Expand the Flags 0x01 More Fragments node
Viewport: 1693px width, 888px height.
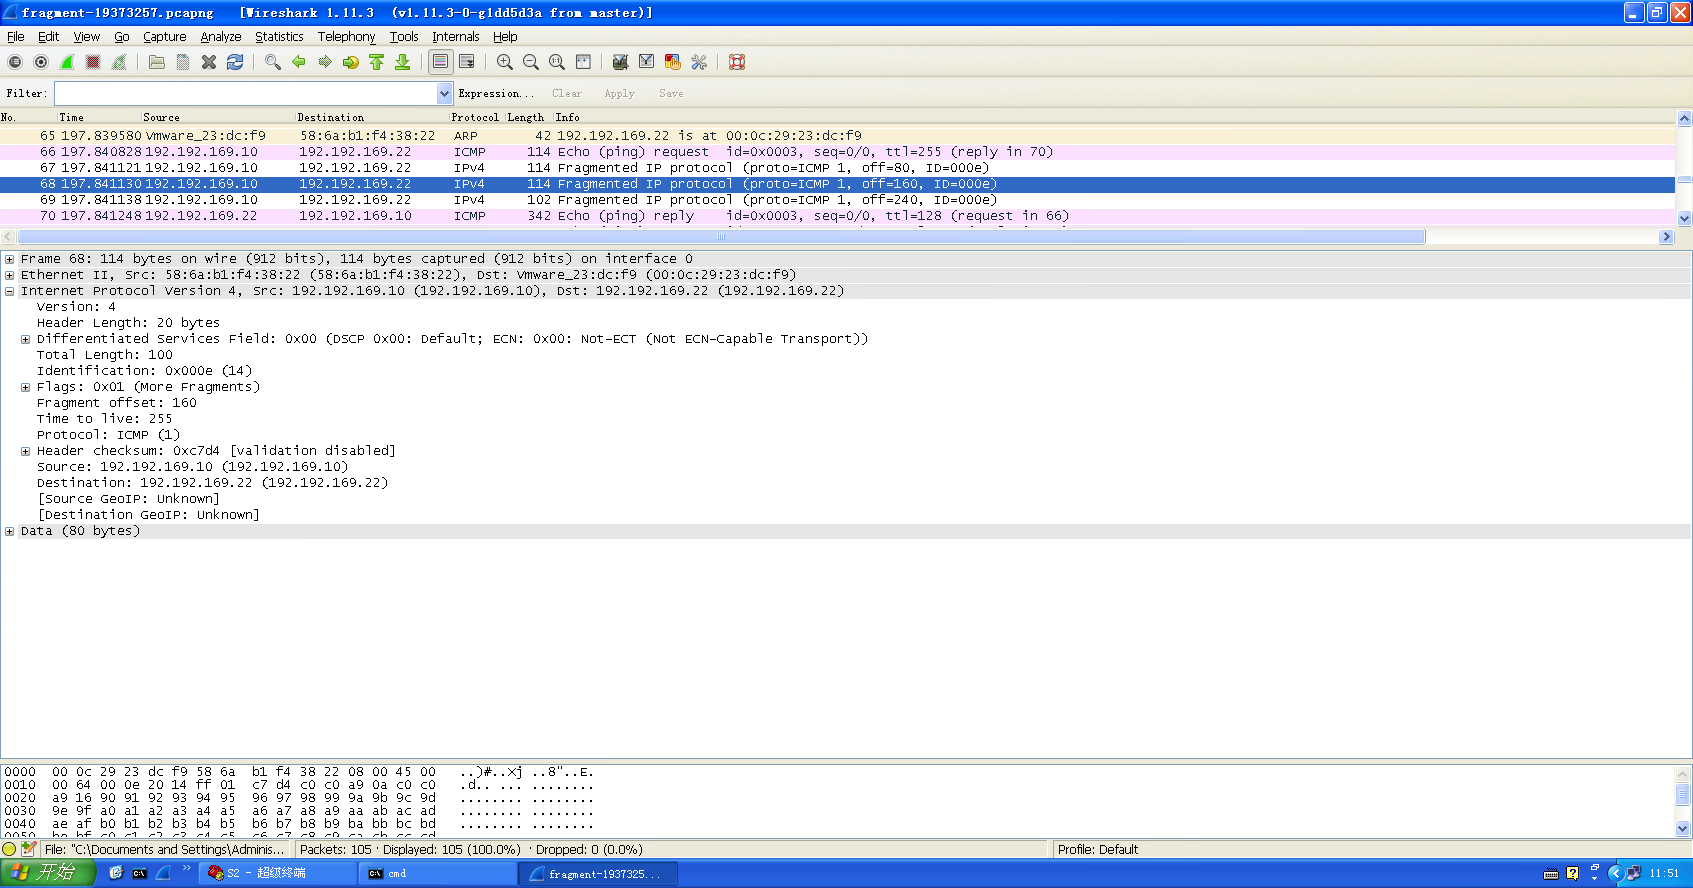25,387
